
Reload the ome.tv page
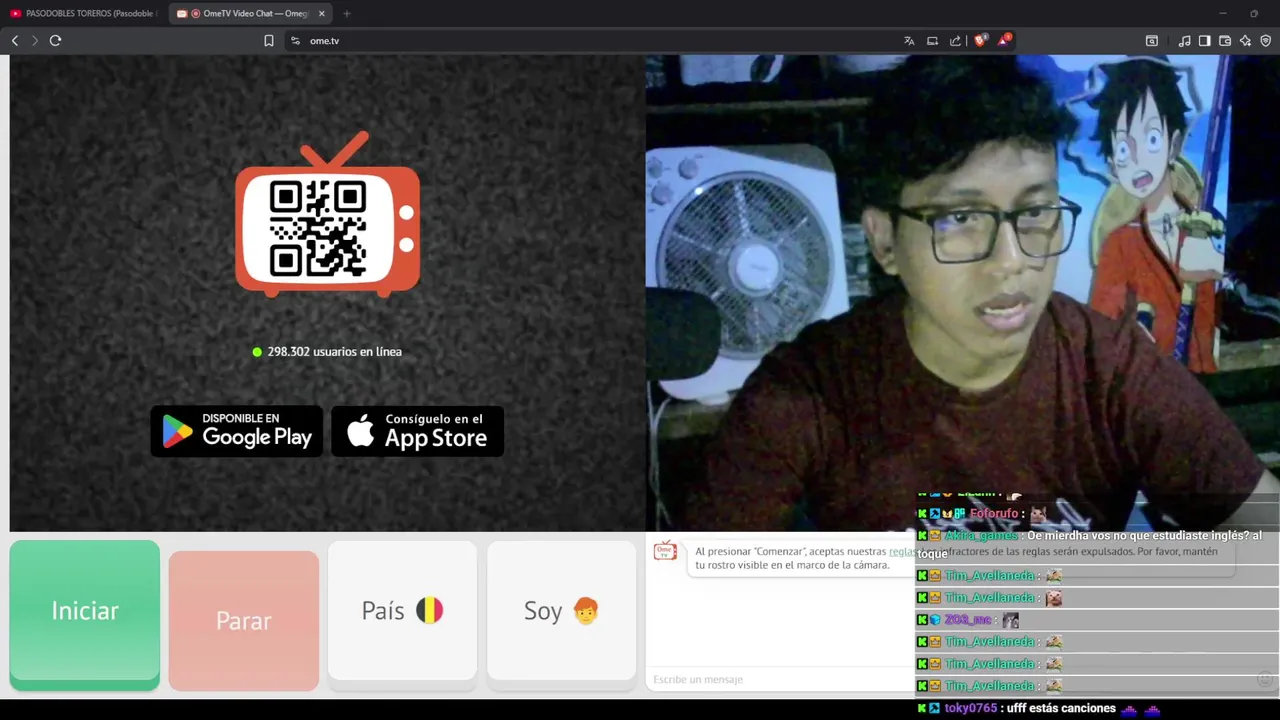pyautogui.click(x=56, y=41)
